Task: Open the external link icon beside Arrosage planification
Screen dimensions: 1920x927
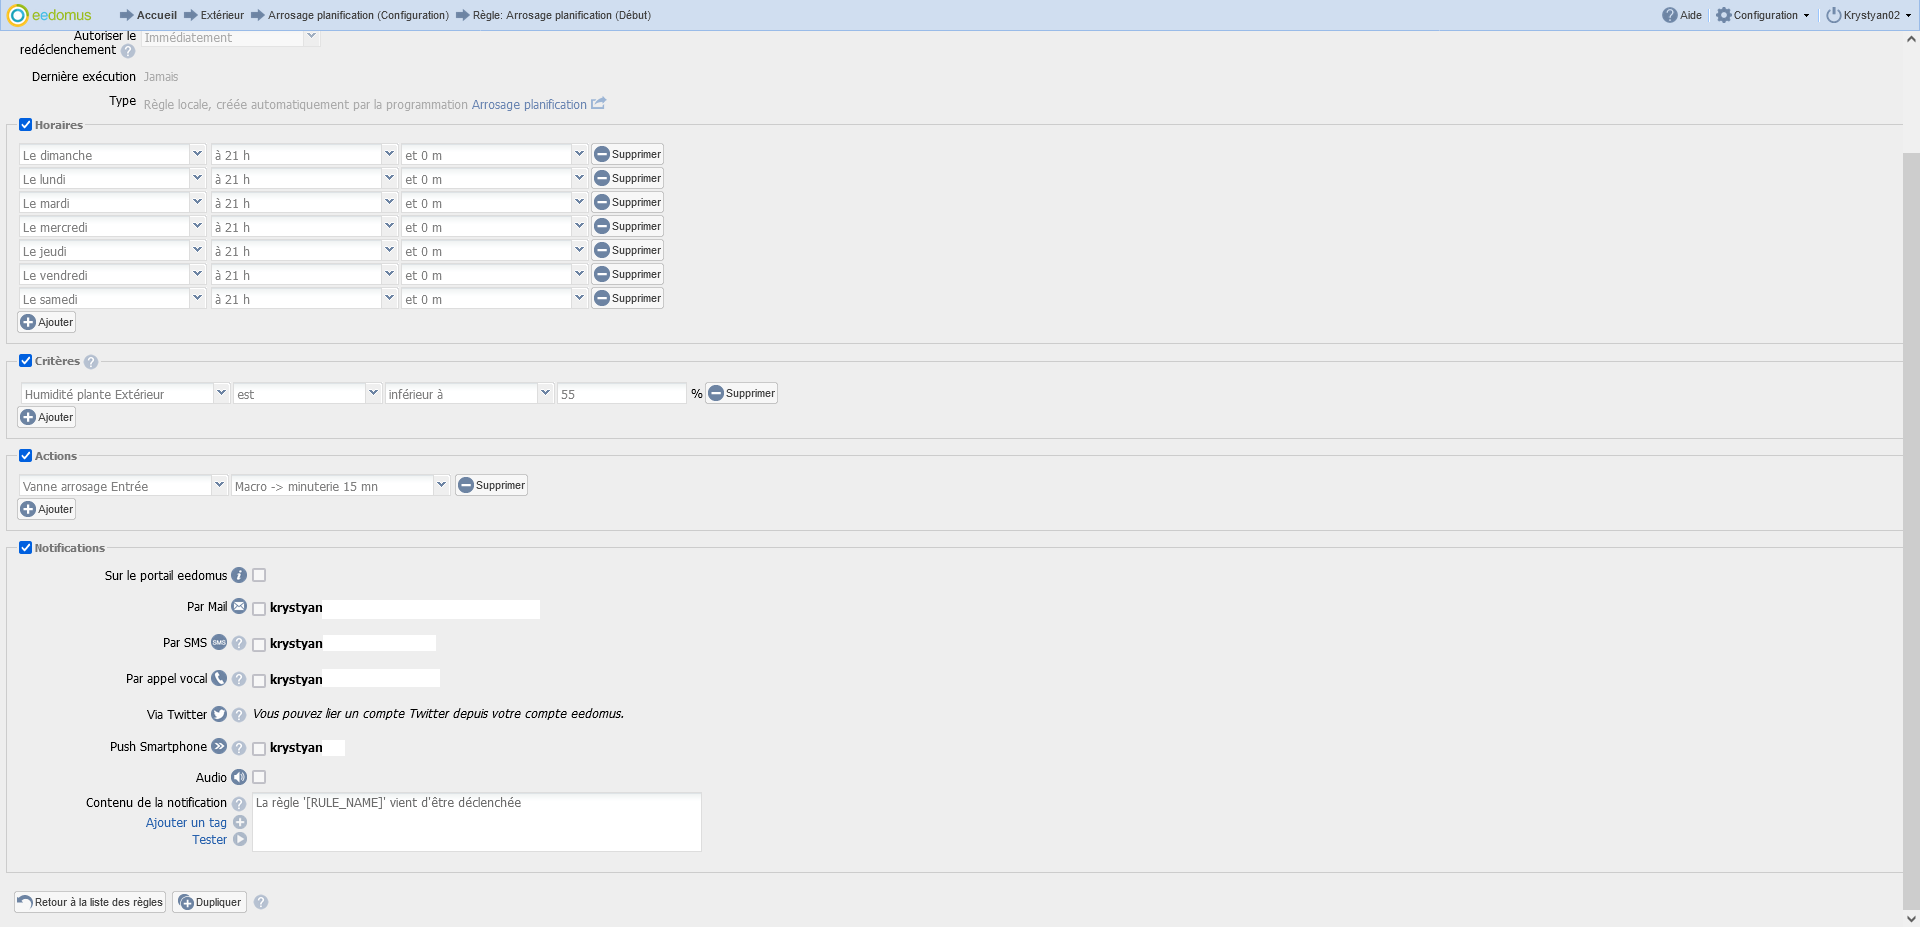Action: [598, 104]
